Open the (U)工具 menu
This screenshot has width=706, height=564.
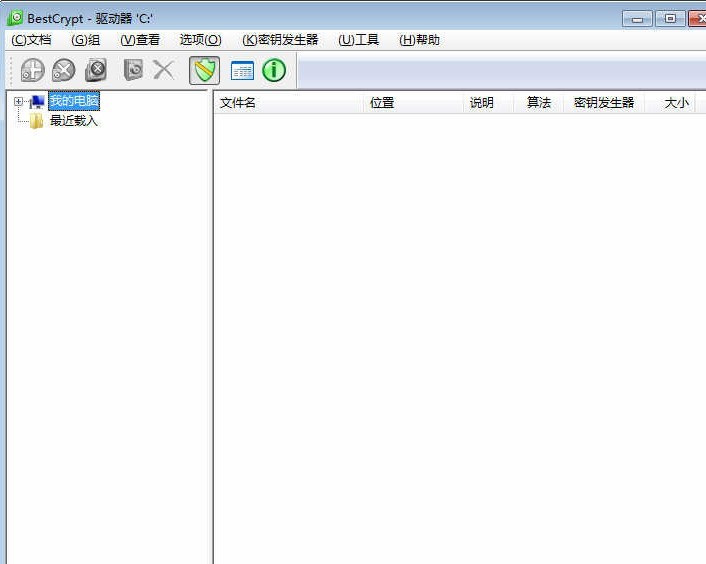358,40
